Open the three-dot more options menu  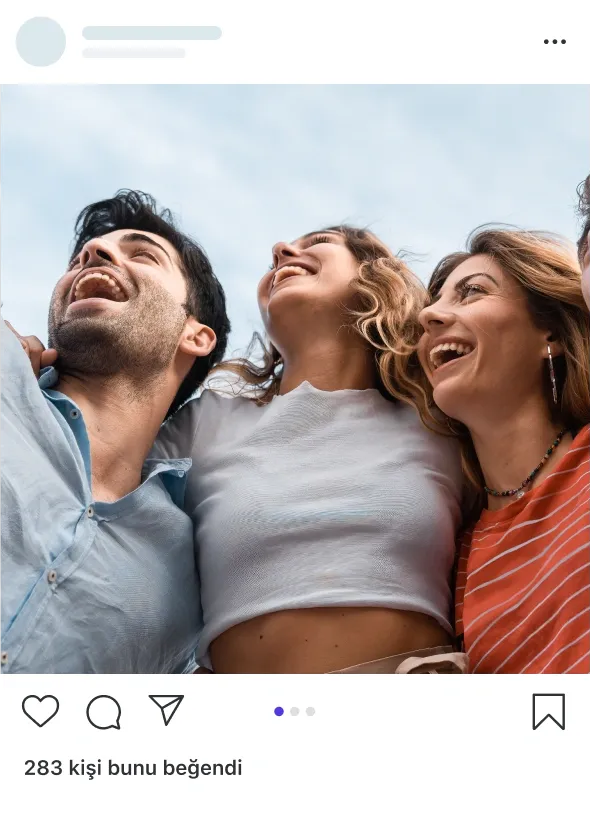pyautogui.click(x=554, y=41)
